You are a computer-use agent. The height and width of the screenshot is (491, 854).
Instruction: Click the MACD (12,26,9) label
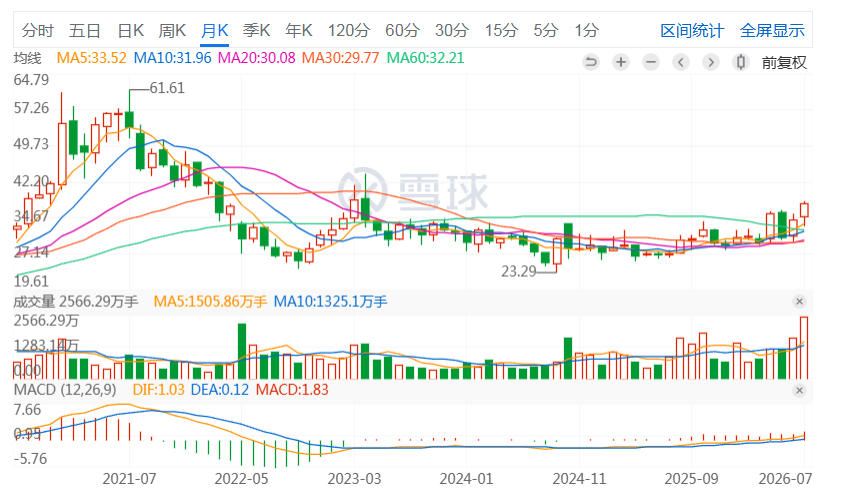(65, 390)
